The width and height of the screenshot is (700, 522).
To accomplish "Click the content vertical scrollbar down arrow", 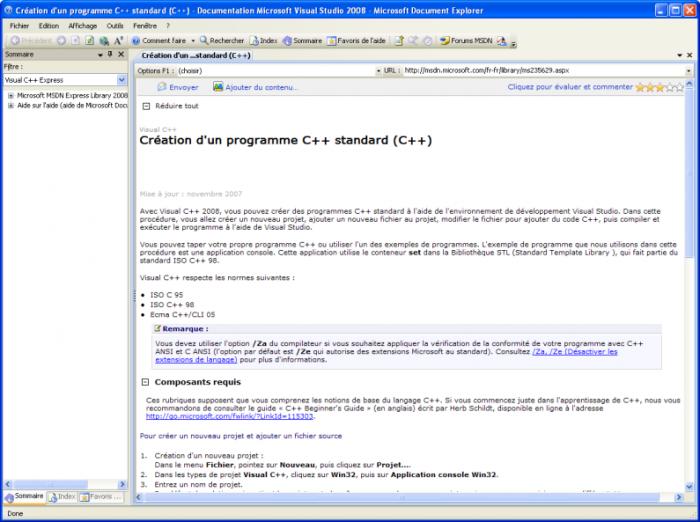I will tap(689, 487).
